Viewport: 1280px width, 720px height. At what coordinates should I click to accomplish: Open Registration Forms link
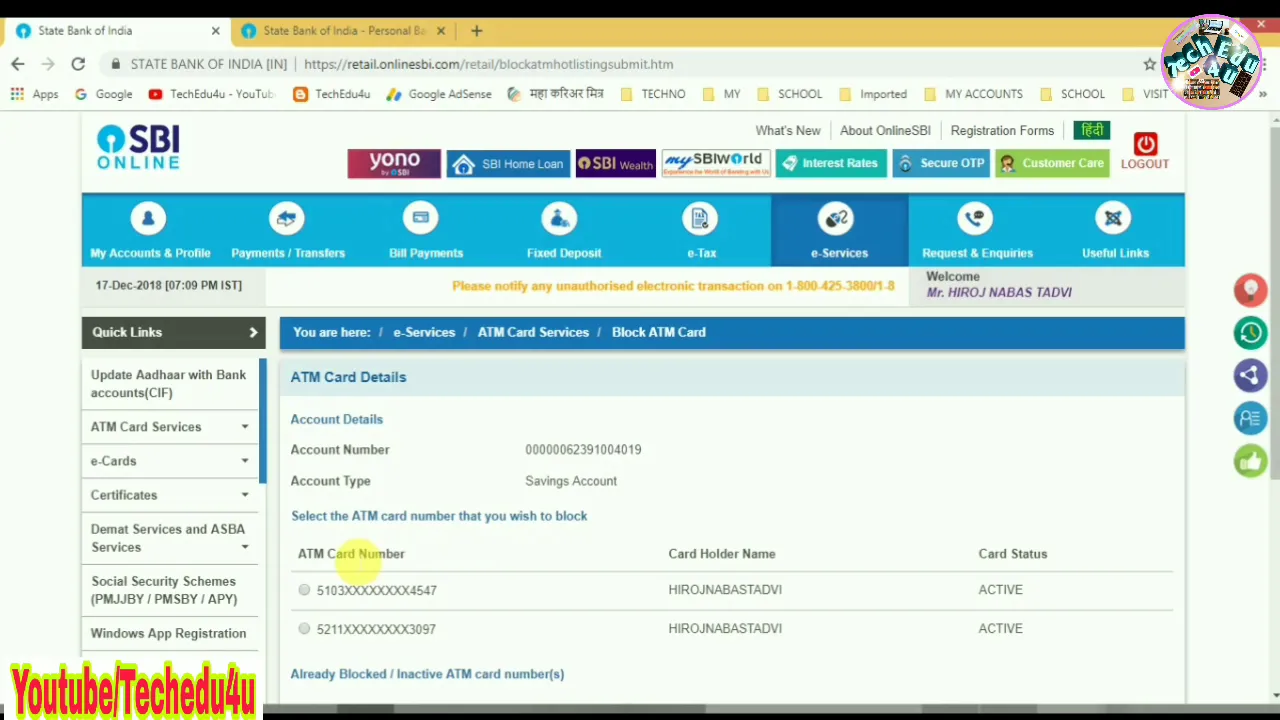coord(1002,131)
